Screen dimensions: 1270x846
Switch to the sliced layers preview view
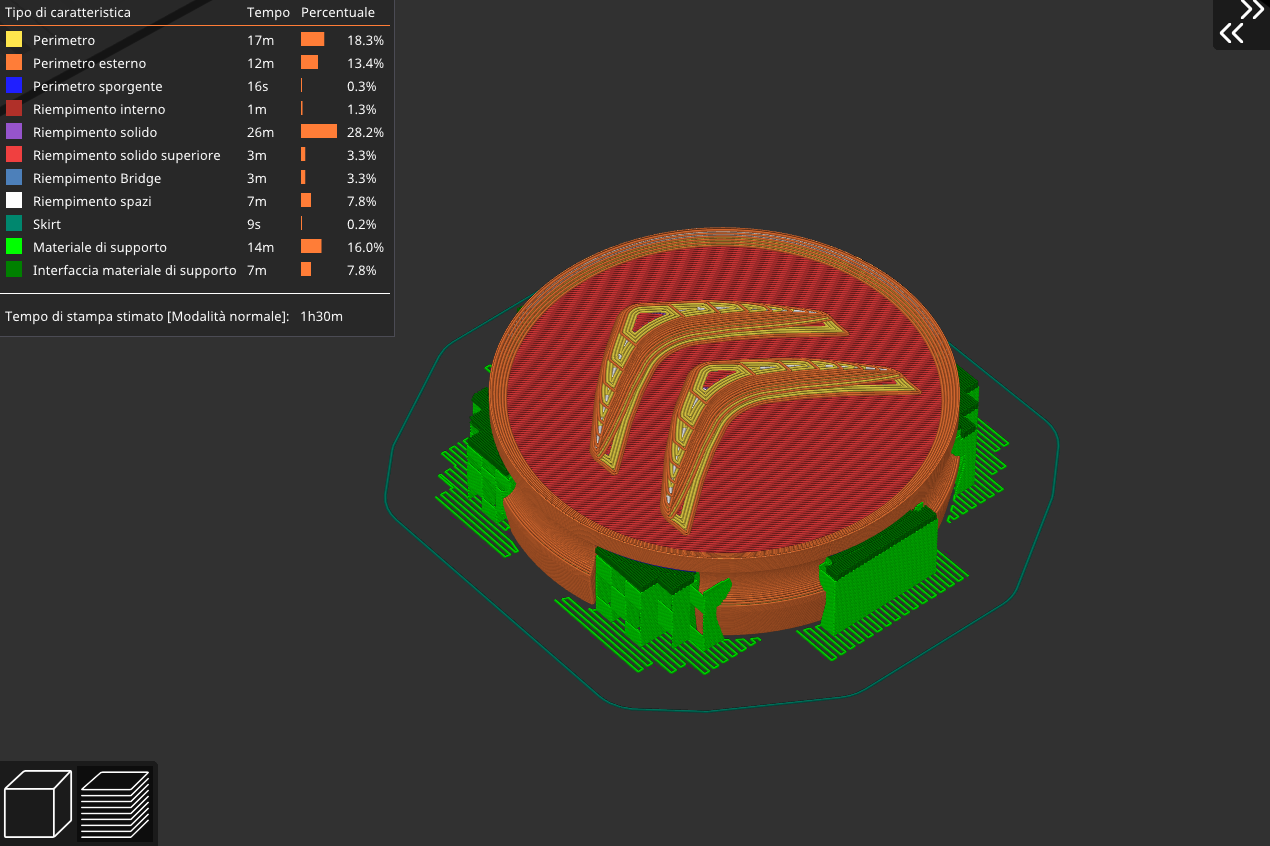[x=115, y=804]
